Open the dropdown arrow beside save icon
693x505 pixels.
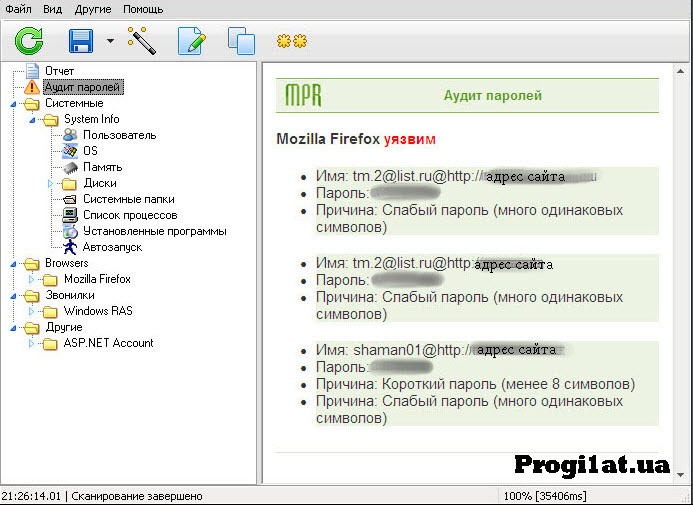click(x=110, y=41)
